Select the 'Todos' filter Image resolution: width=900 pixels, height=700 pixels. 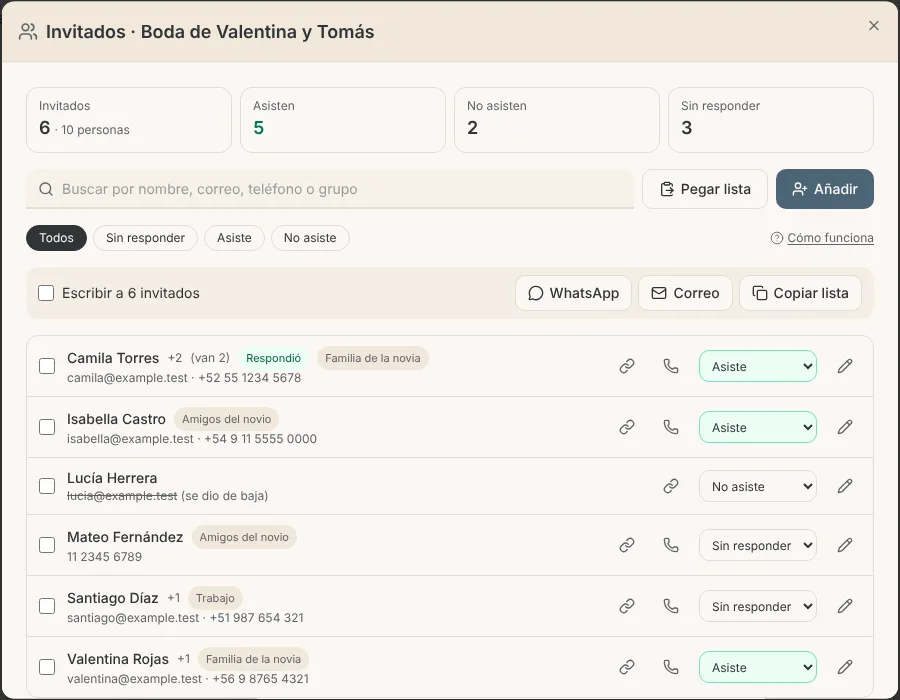pyautogui.click(x=56, y=238)
